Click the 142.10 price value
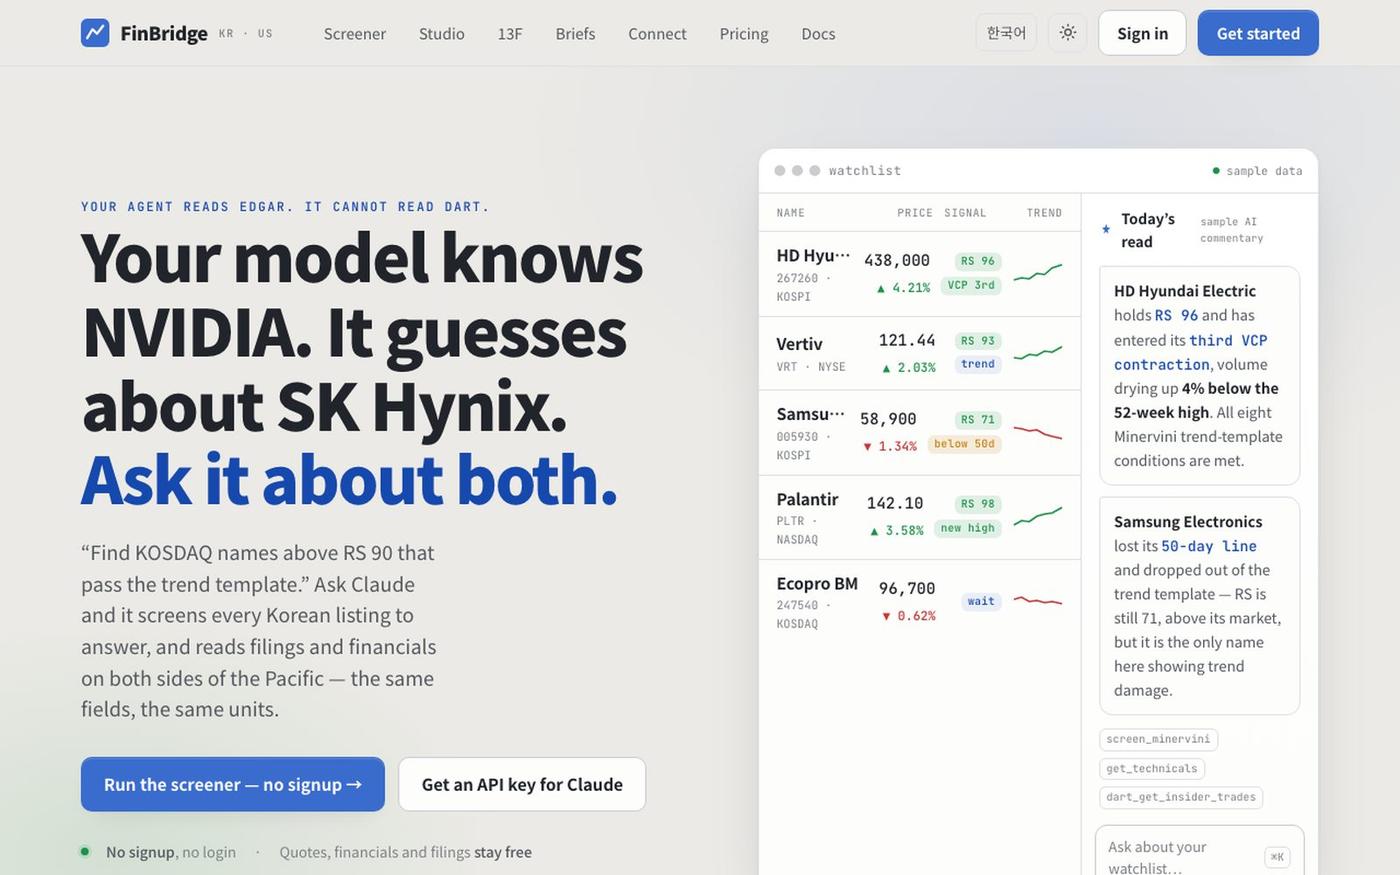The image size is (1400, 875). click(895, 503)
